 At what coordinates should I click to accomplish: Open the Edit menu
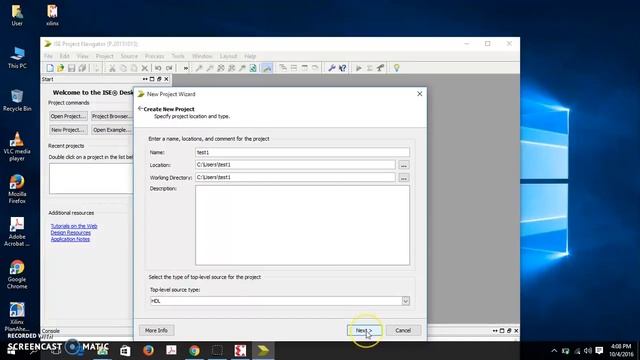pyautogui.click(x=64, y=56)
